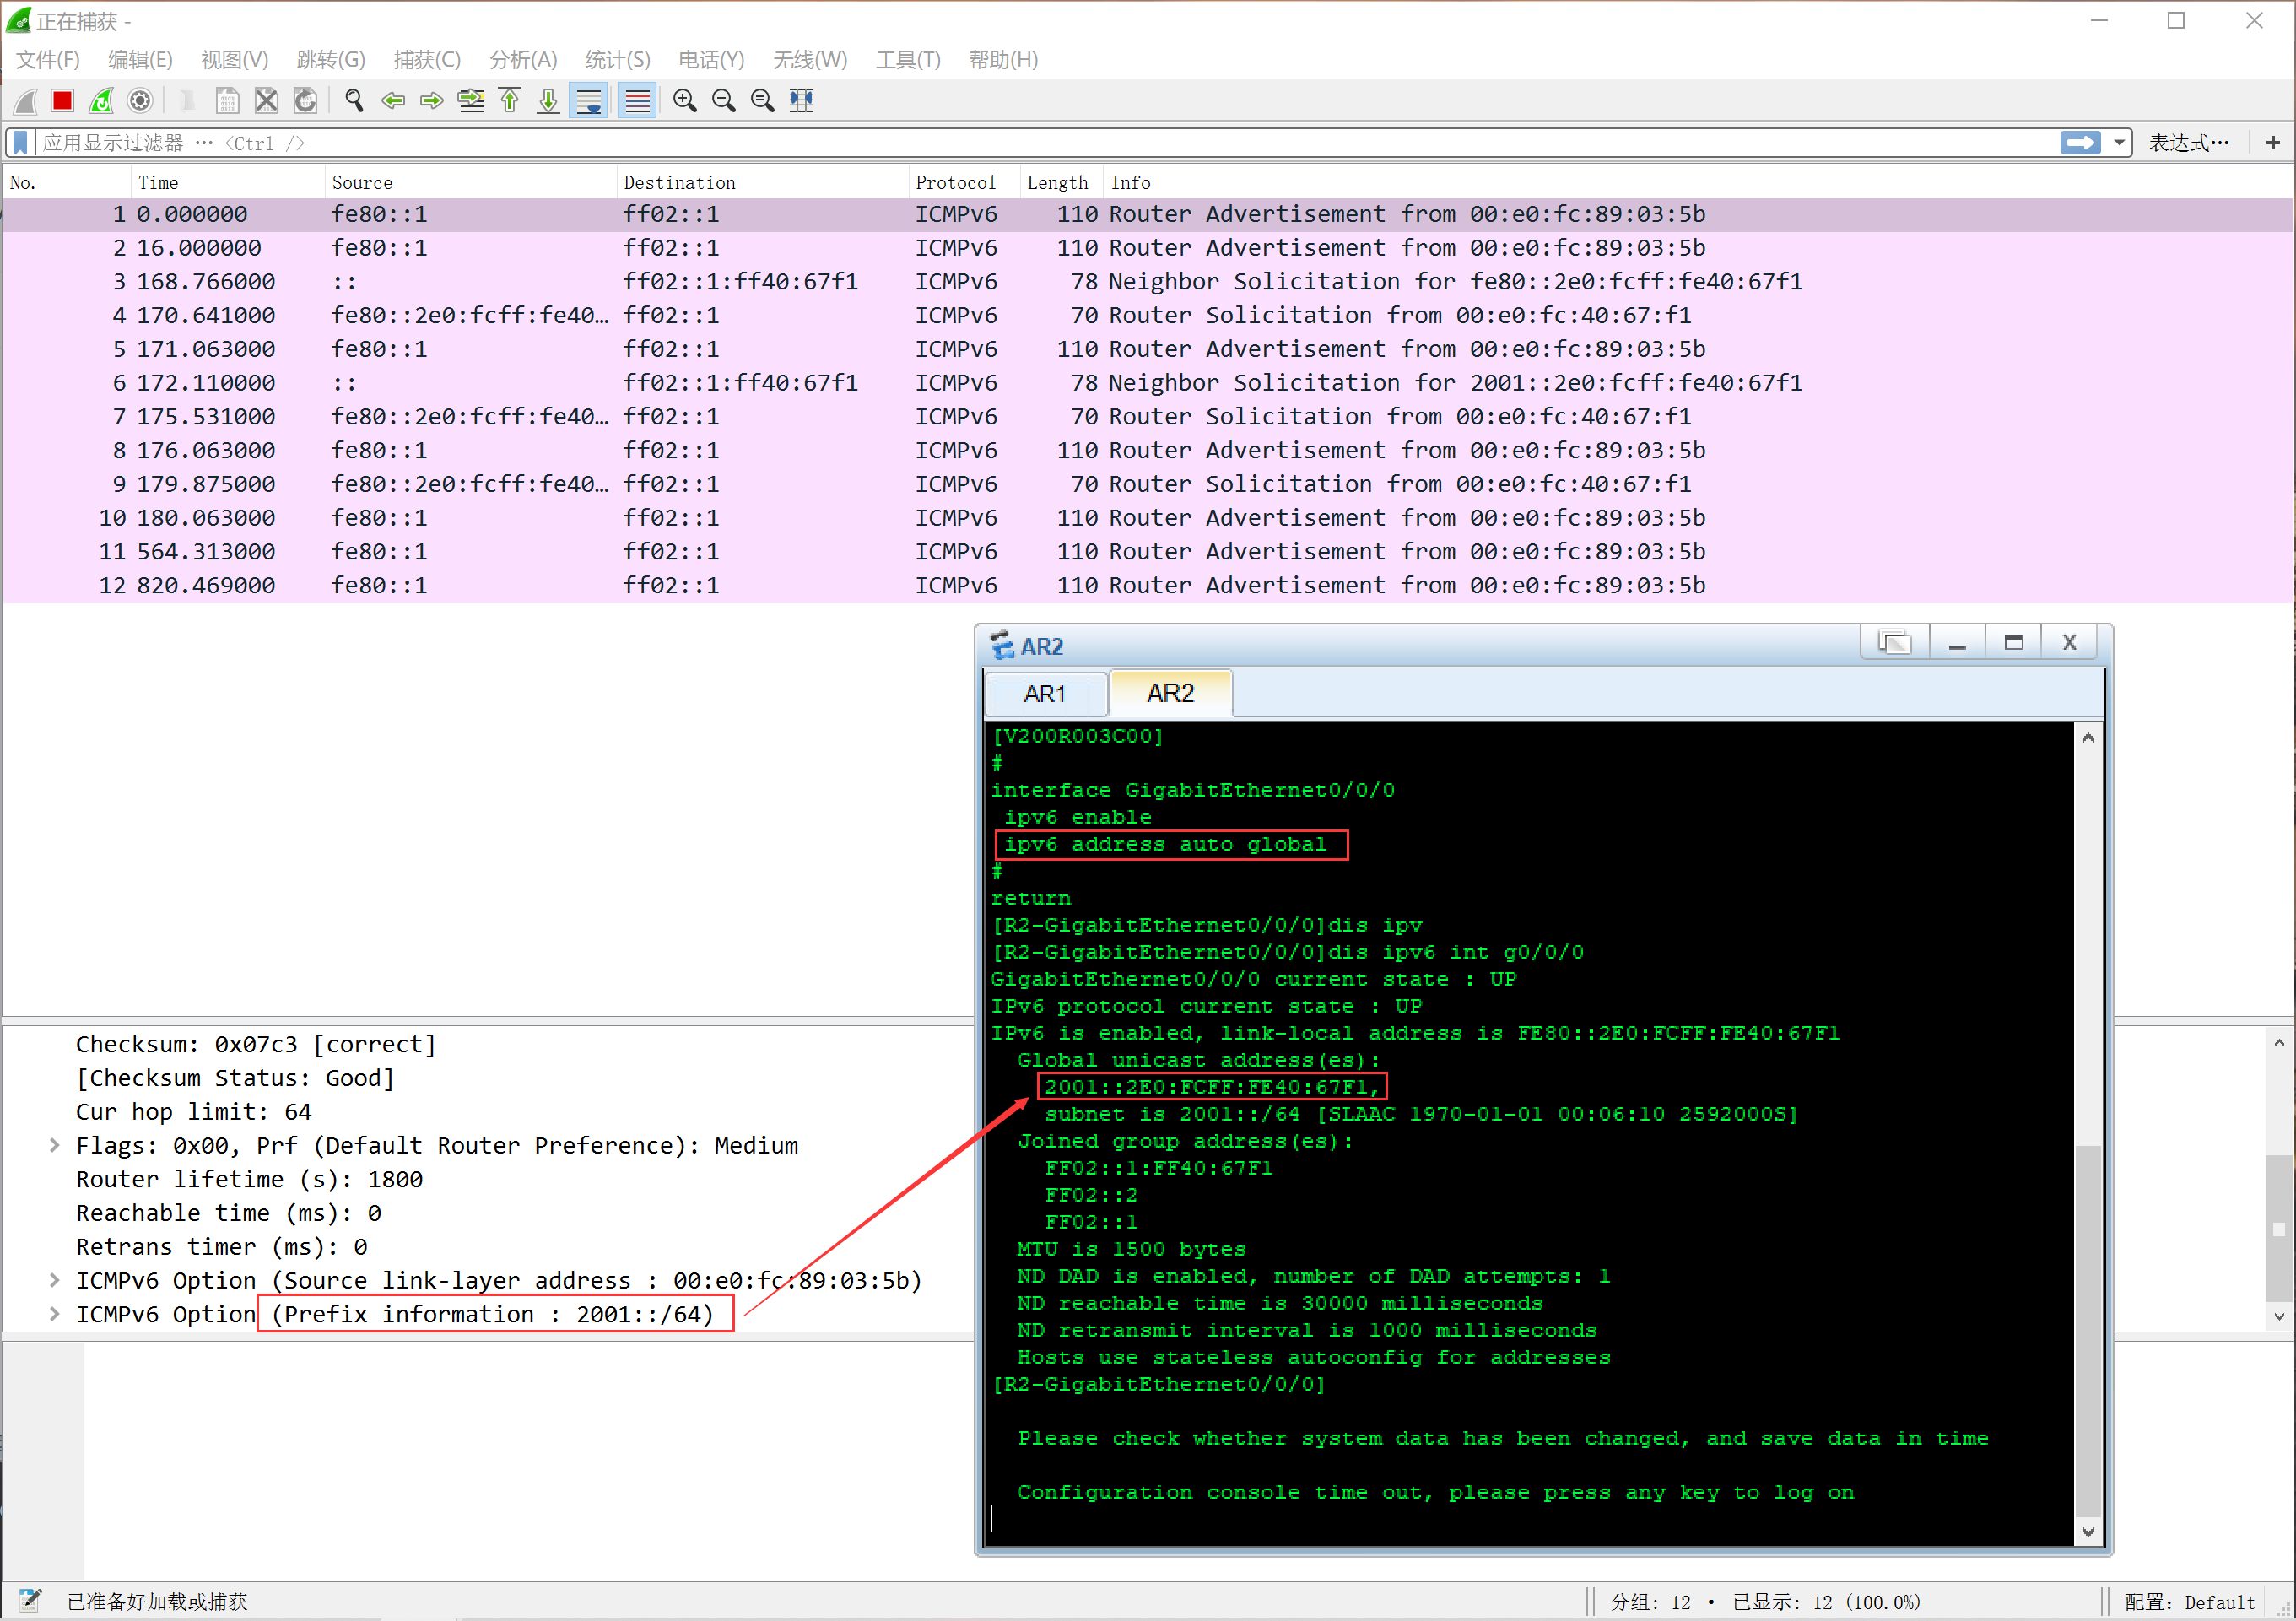Click the 表达式 expression button
The height and width of the screenshot is (1621, 2296).
tap(2188, 143)
